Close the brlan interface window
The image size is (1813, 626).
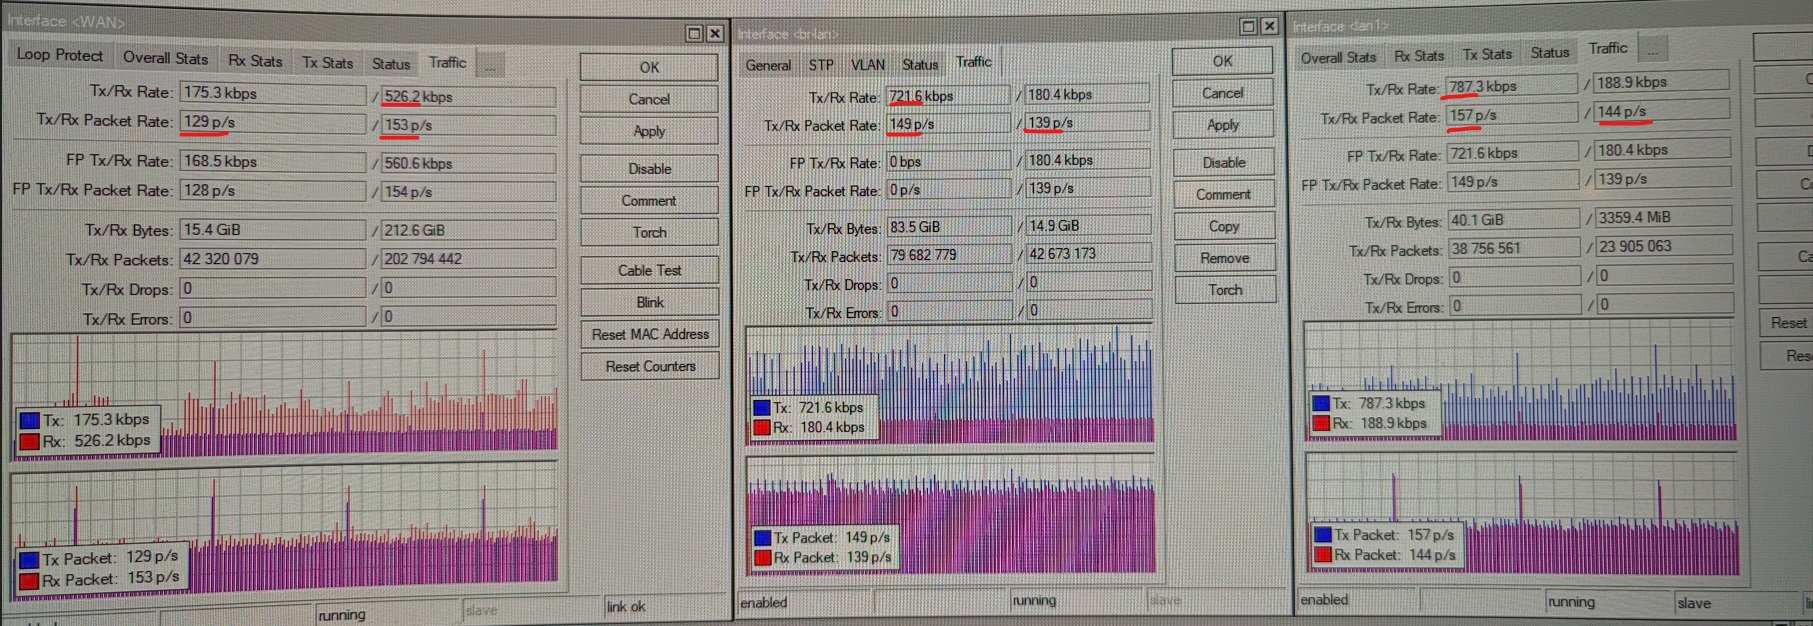tap(1269, 26)
